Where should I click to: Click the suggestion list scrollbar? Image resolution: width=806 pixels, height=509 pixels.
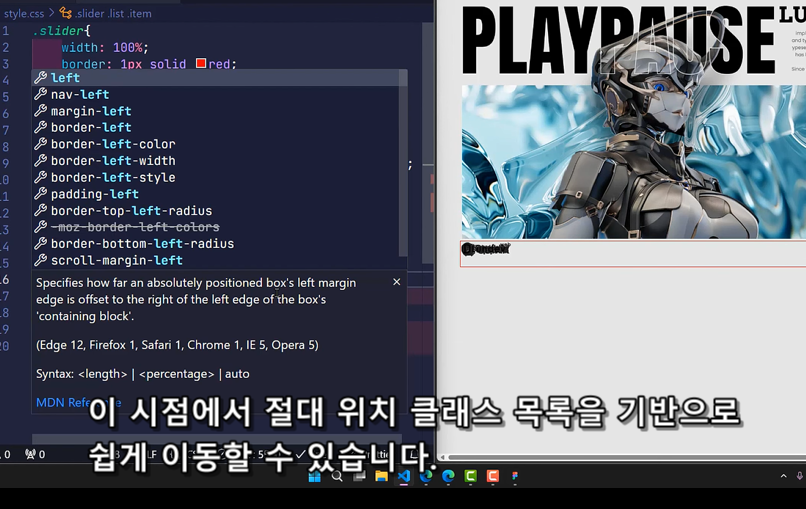403,165
